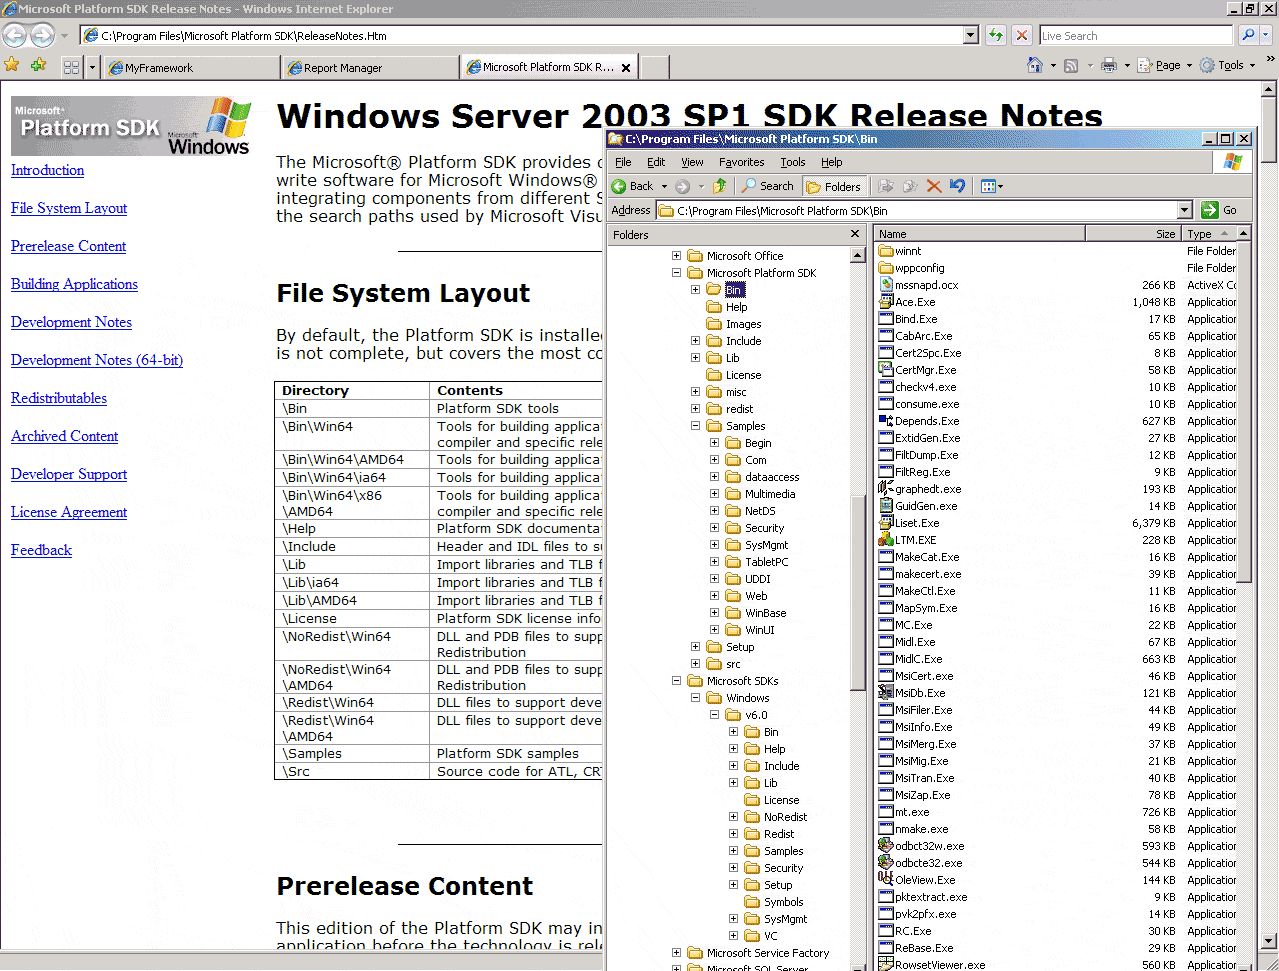Select LTM.EXE file icon in the list
Screen dimensions: 1279x971
click(885, 540)
